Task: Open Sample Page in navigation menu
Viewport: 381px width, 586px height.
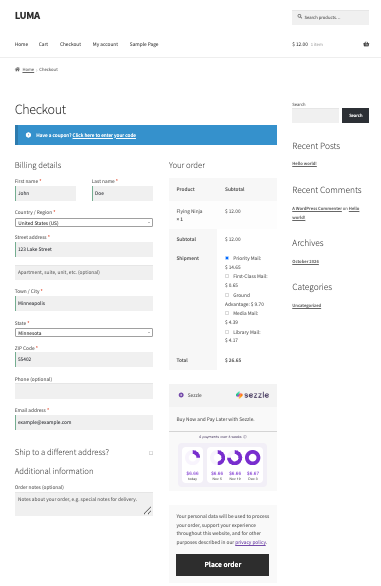Action: 144,44
